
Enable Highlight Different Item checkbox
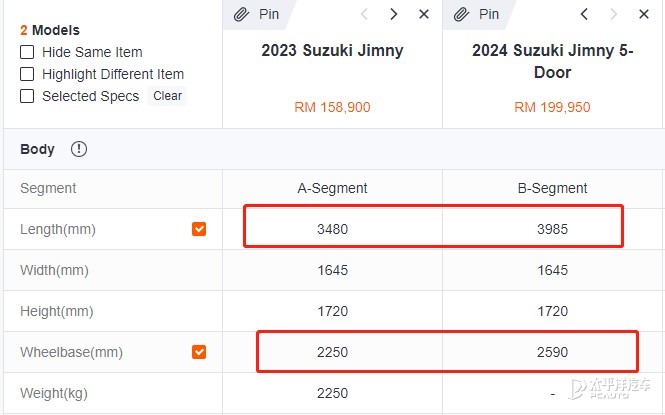pos(27,74)
